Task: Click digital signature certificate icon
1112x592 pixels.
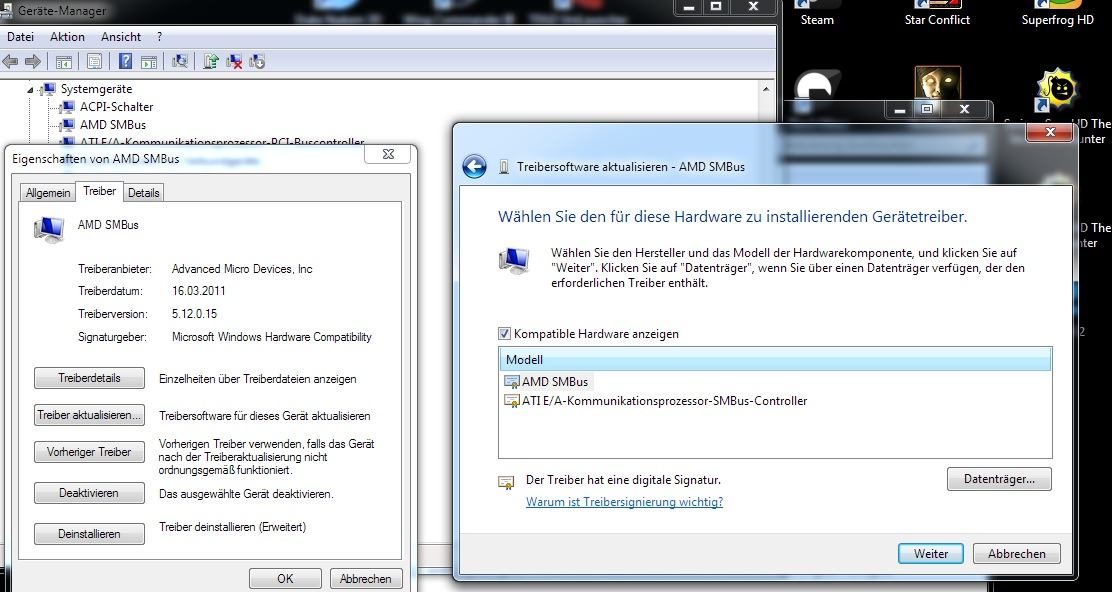Action: point(506,482)
